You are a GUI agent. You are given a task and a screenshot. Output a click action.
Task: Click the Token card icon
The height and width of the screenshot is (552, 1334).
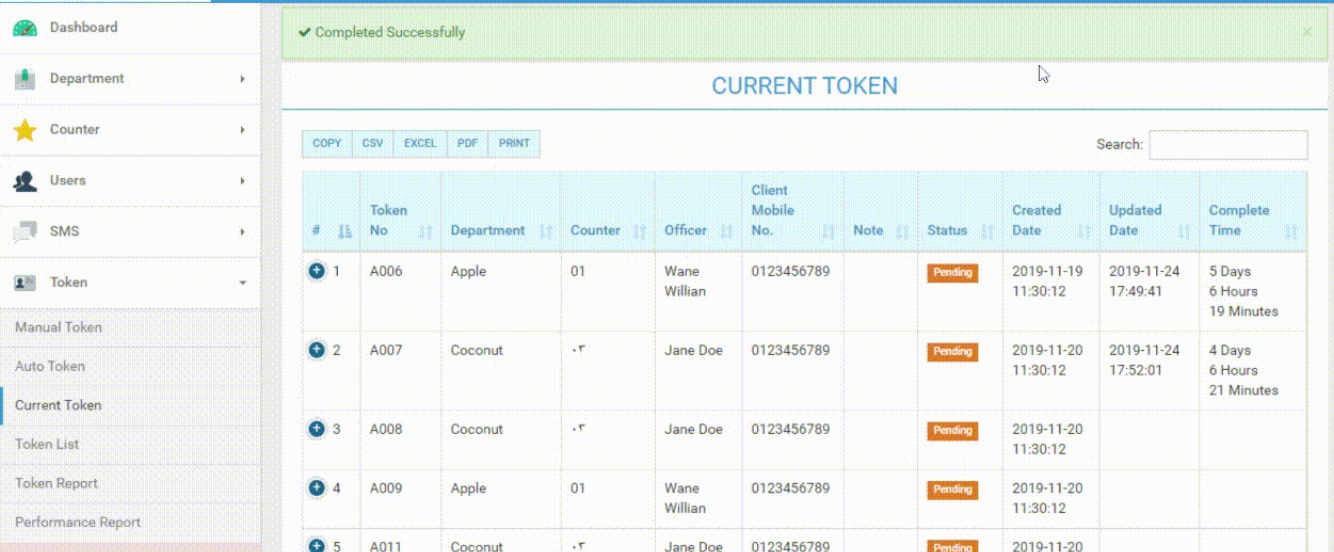pos(25,283)
